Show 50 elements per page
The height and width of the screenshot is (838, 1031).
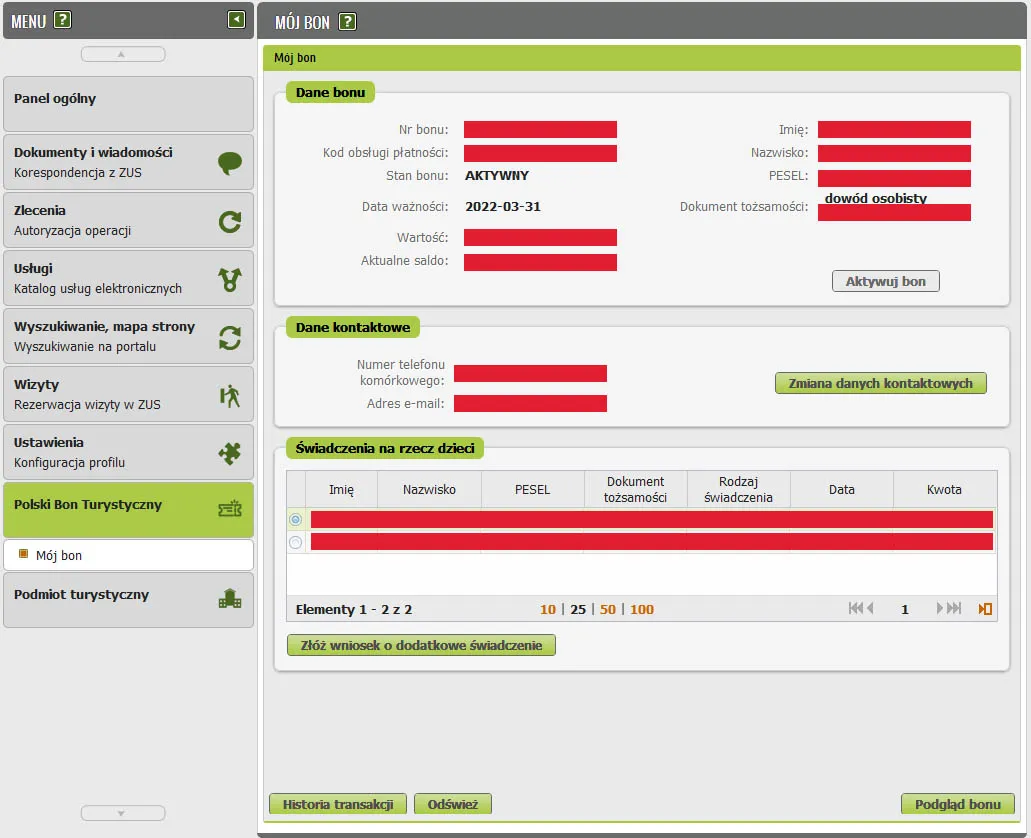pyautogui.click(x=608, y=609)
